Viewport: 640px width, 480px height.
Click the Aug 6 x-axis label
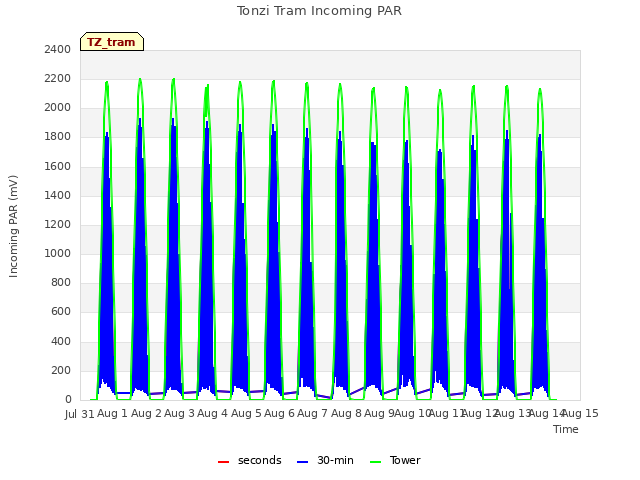pyautogui.click(x=280, y=413)
